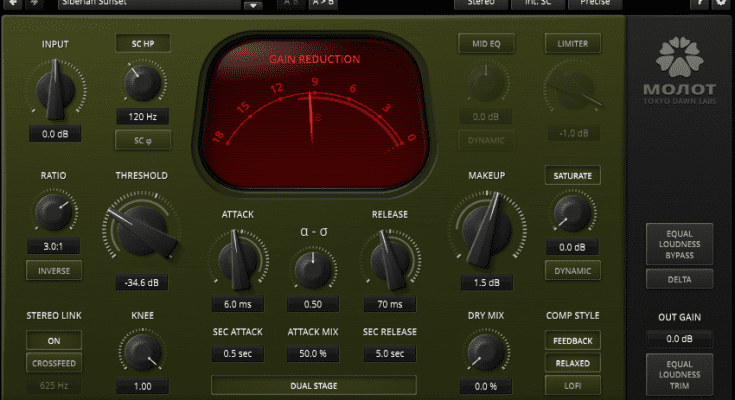Image resolution: width=735 pixels, height=400 pixels.
Task: Toggle the SC HP filter on
Action: pos(142,43)
